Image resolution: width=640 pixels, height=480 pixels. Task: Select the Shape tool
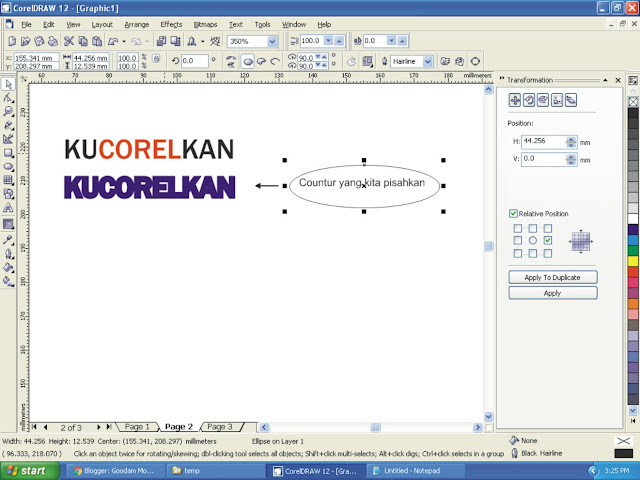click(x=8, y=98)
